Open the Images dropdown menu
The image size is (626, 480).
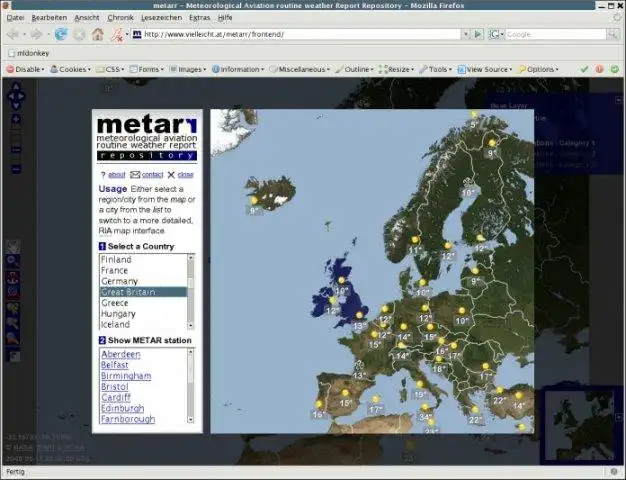tap(188, 69)
